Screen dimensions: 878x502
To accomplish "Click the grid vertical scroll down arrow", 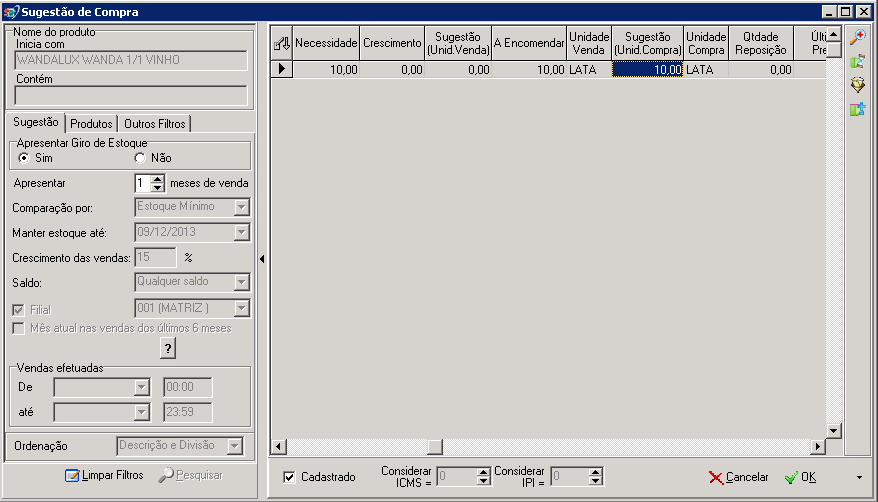I will (x=834, y=430).
